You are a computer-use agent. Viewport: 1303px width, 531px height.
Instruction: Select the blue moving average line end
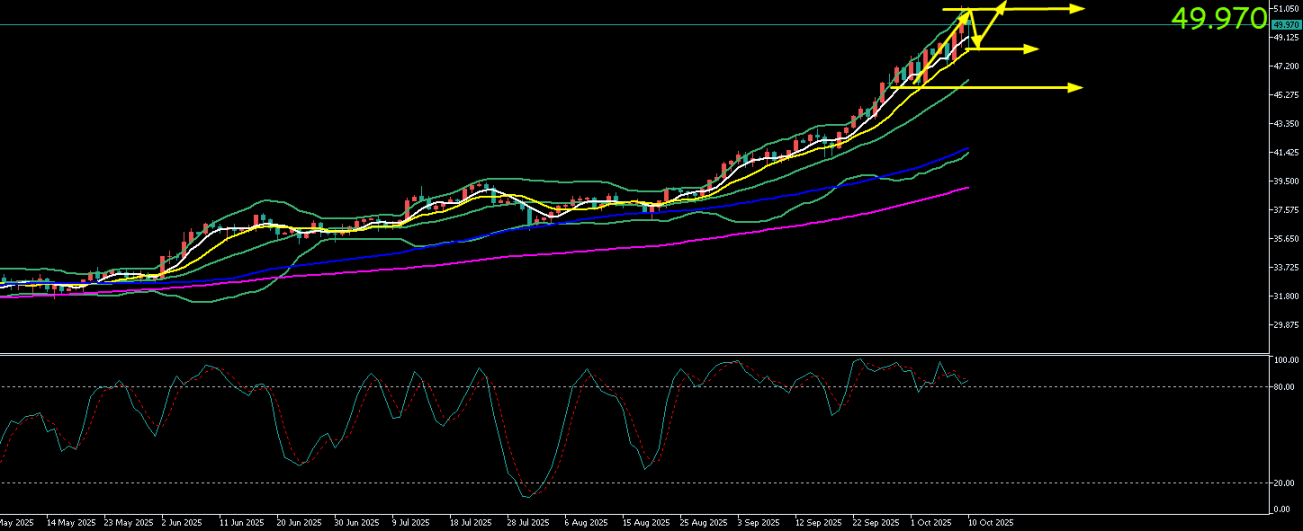tap(967, 149)
